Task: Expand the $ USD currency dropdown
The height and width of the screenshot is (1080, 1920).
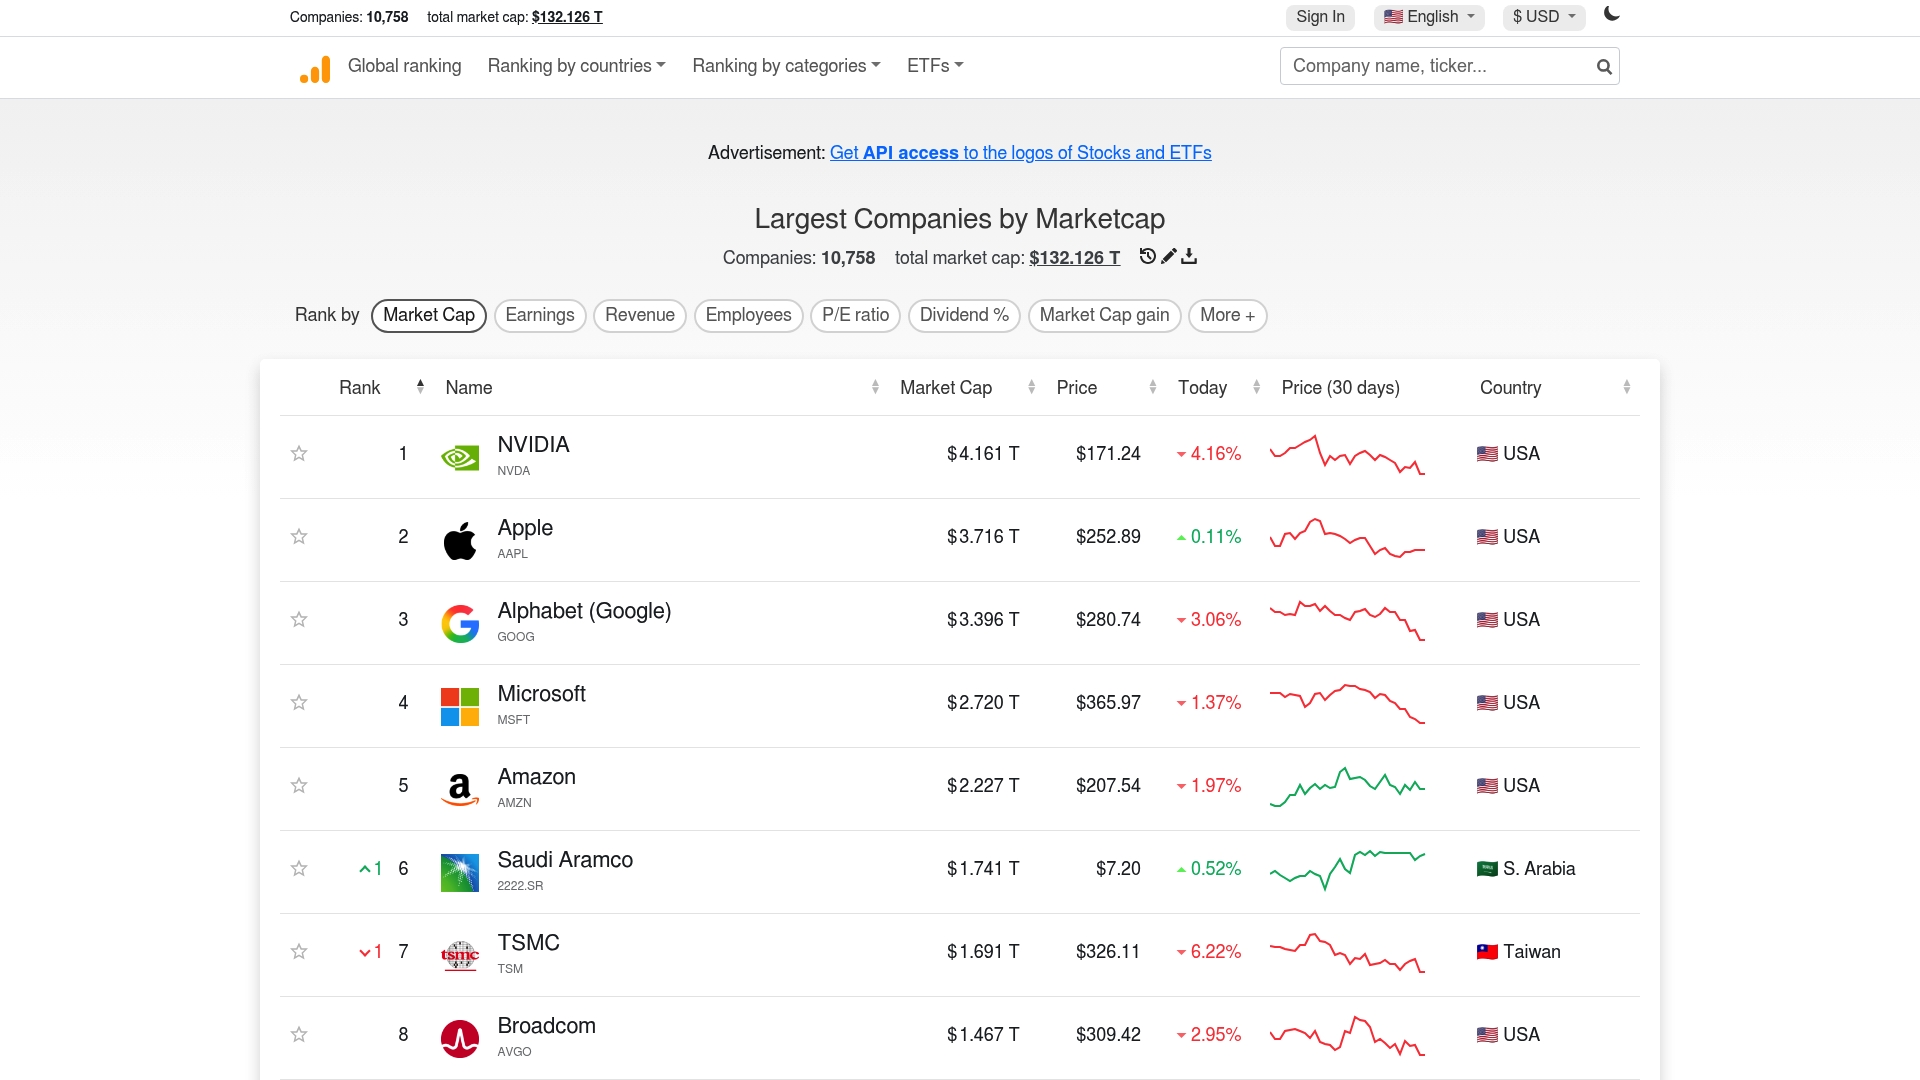Action: pyautogui.click(x=1543, y=17)
